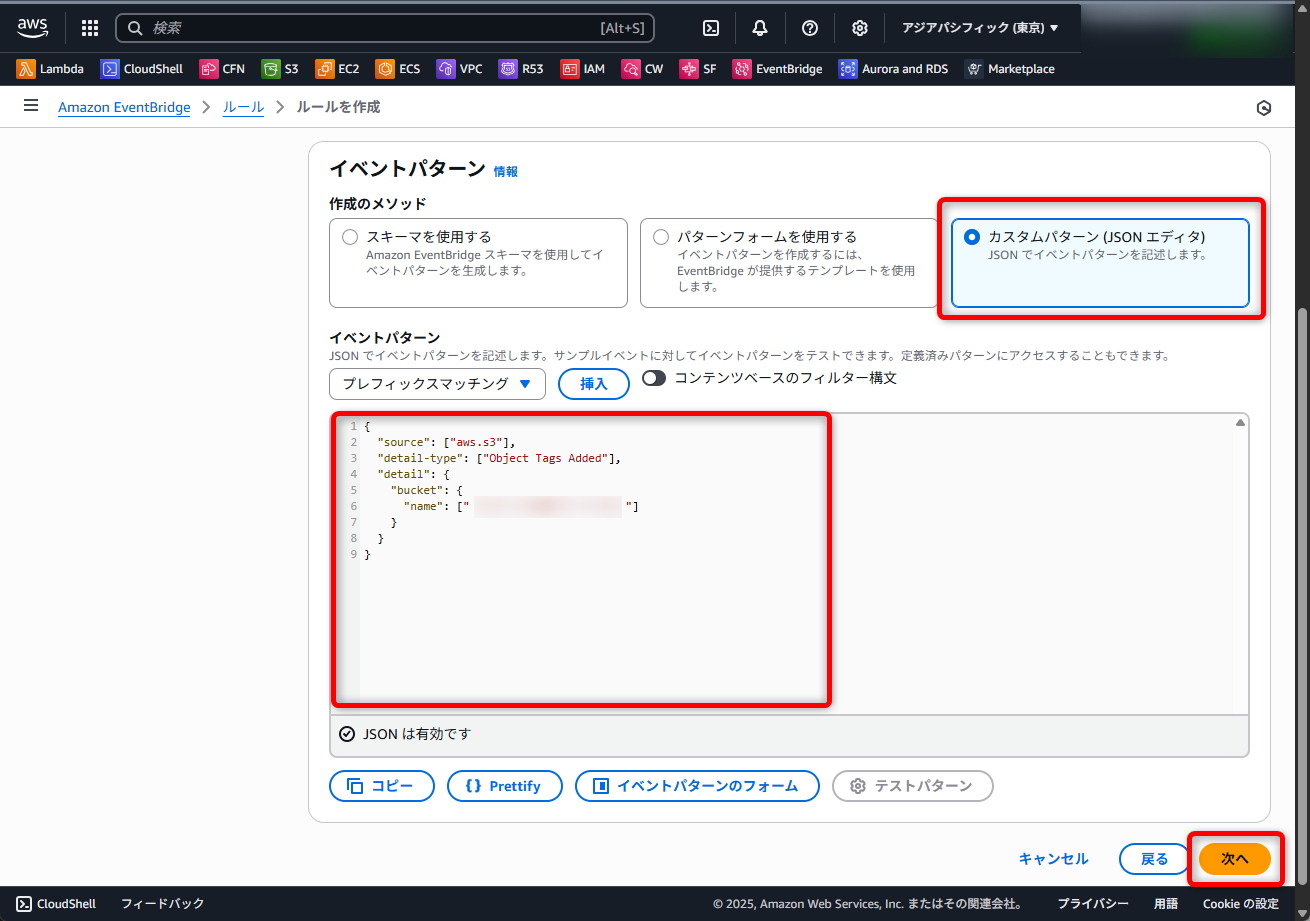Viewport: 1310px width, 921px height.
Task: Open the Marketplace favorite shortcut
Action: (1009, 69)
